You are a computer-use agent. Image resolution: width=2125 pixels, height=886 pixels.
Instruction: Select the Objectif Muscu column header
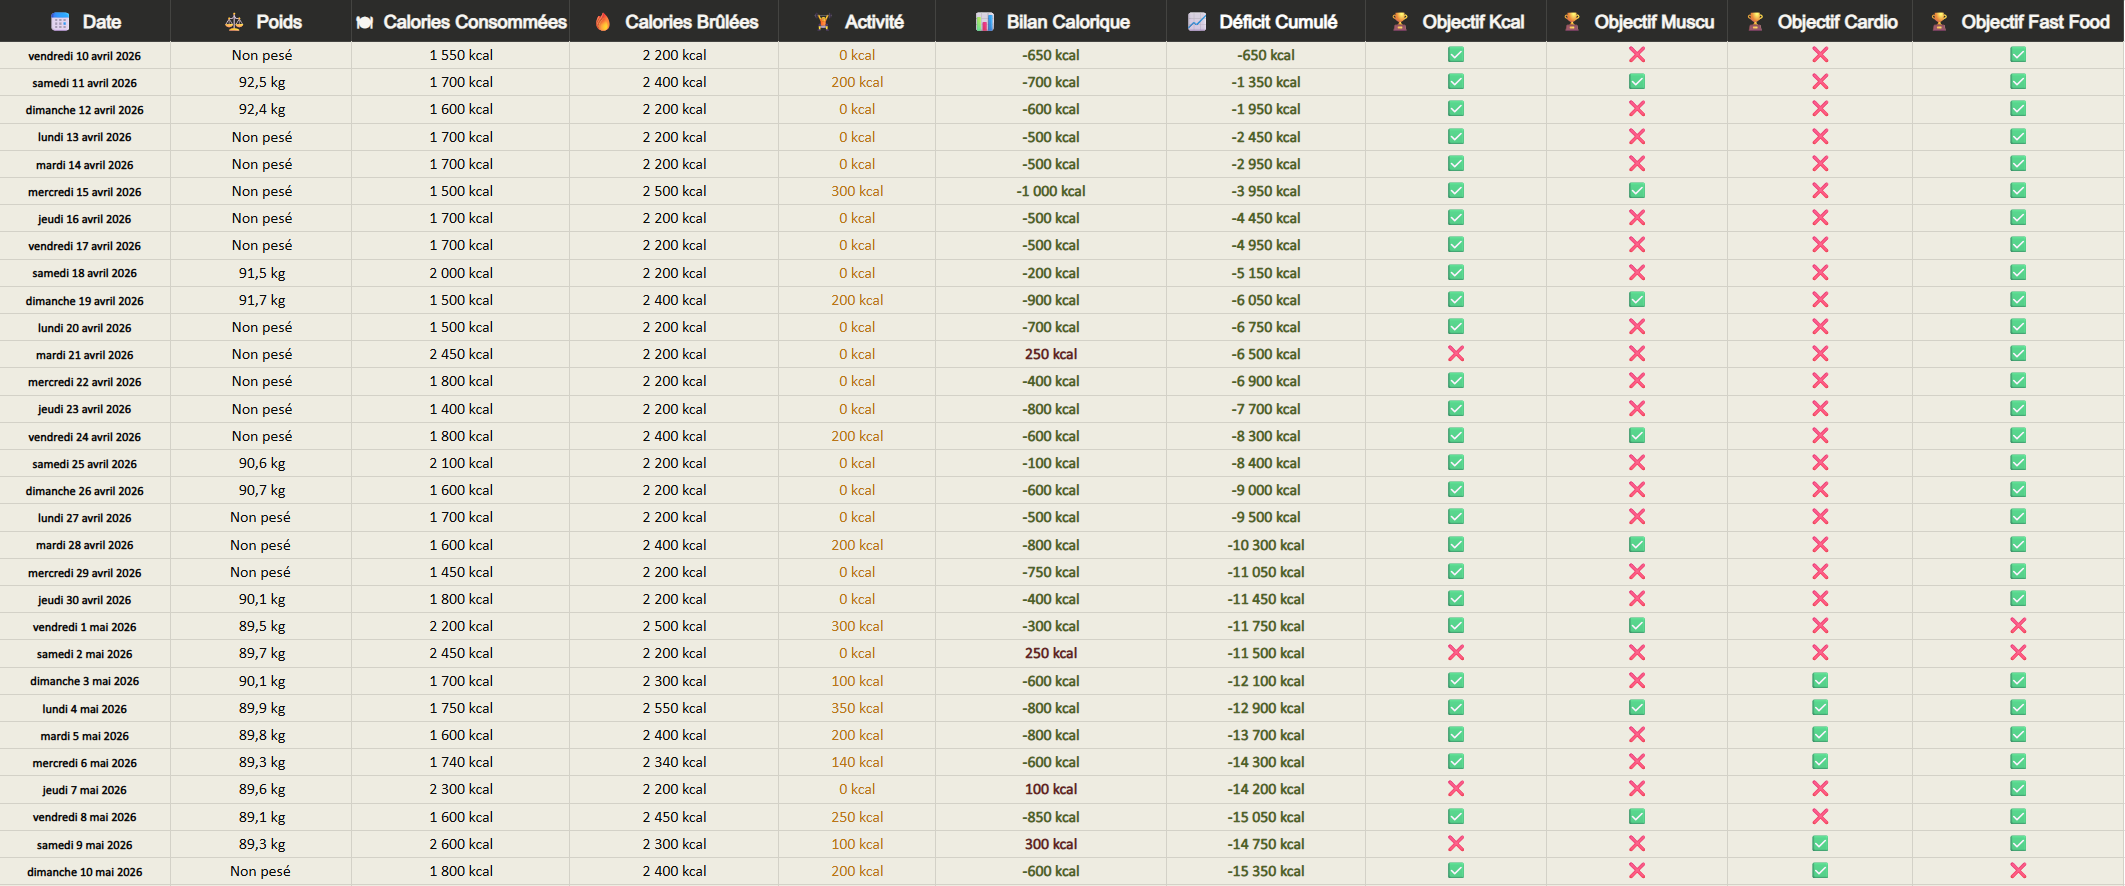[1637, 21]
